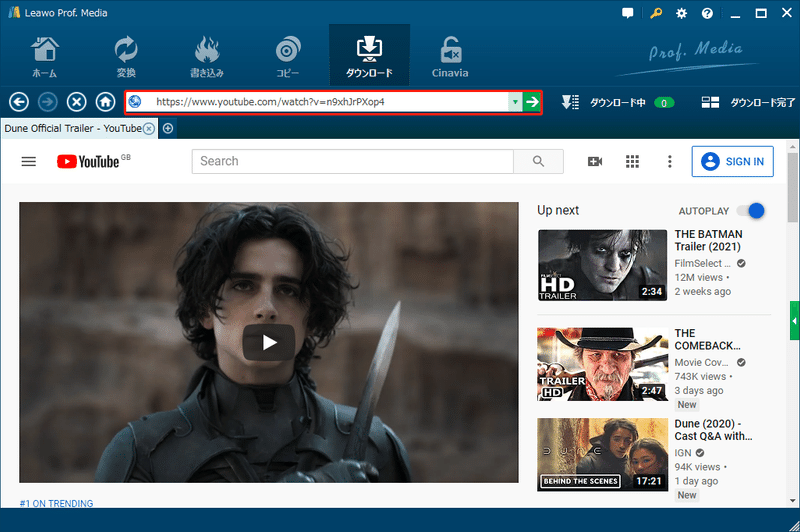Play the Dune trailer video
The image size is (800, 532).
[x=269, y=342]
